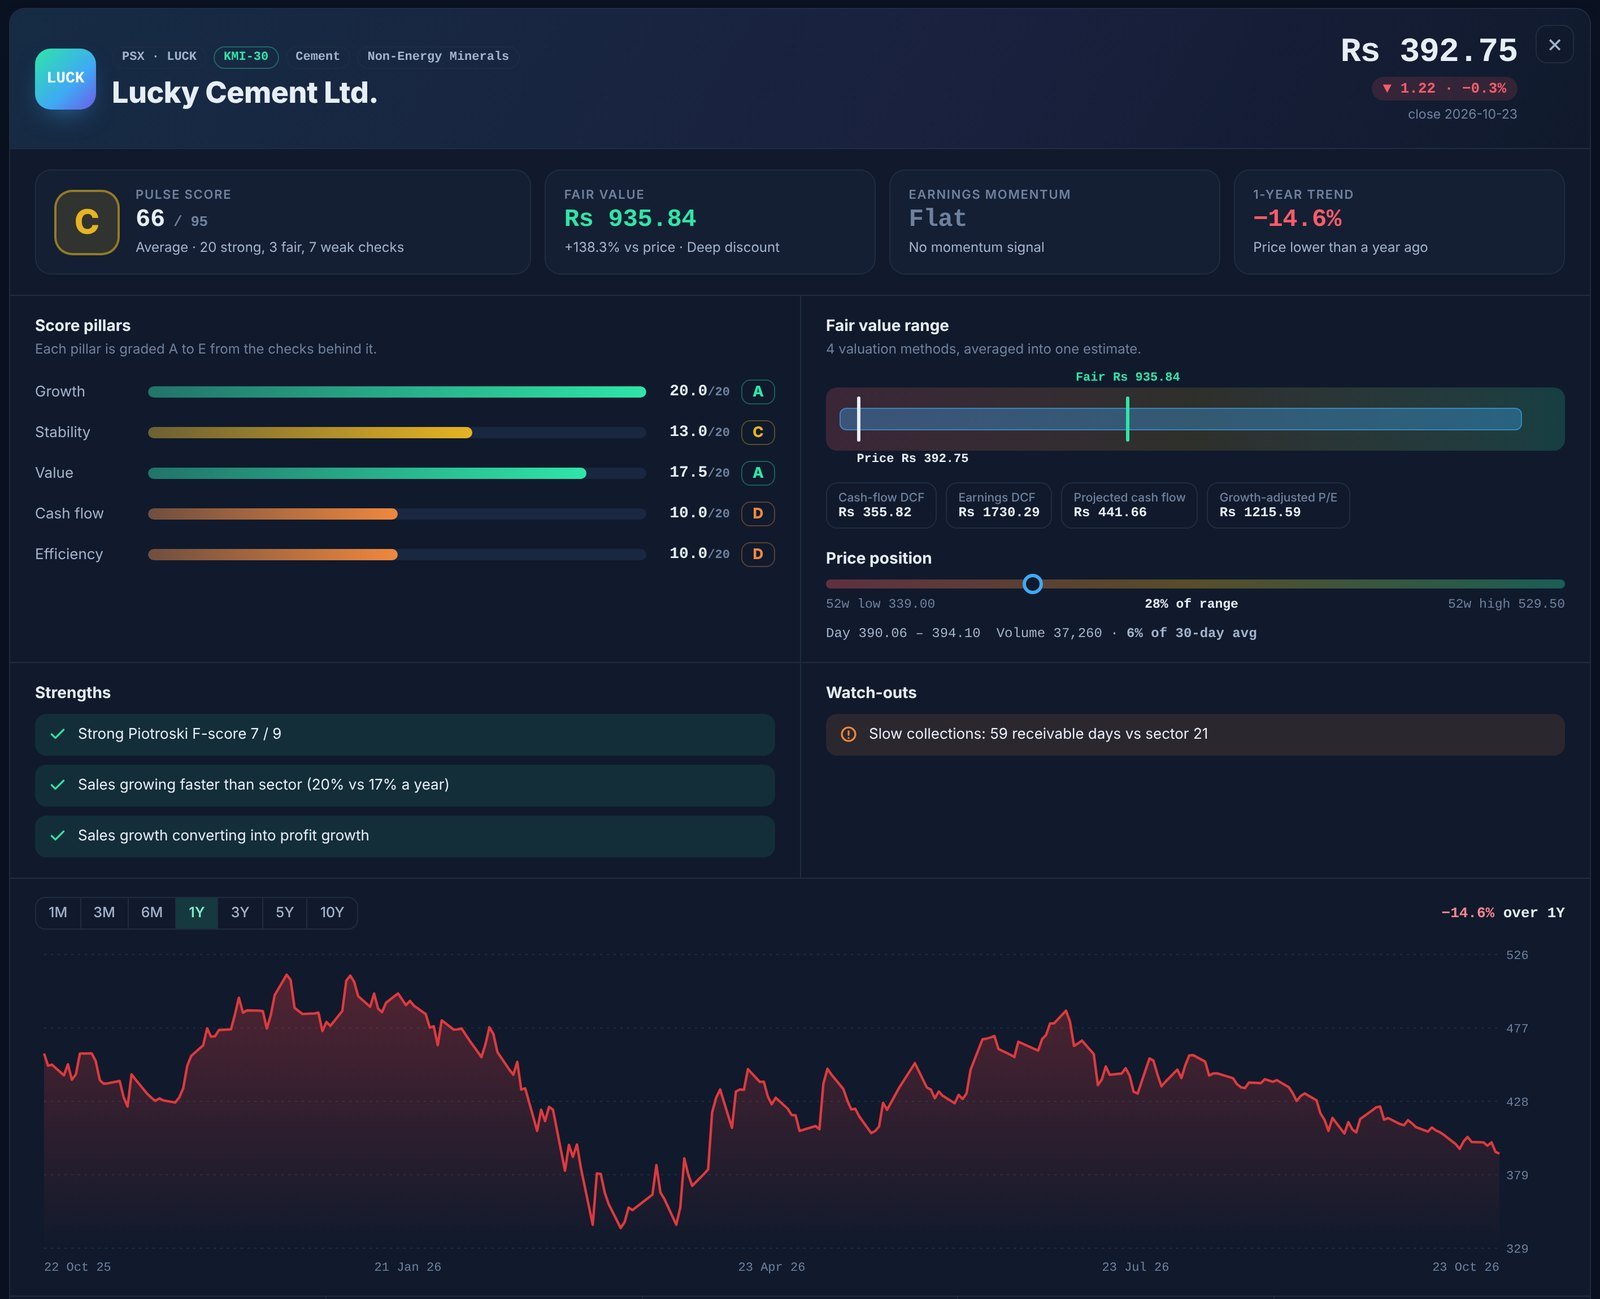The width and height of the screenshot is (1600, 1299).
Task: Click the Rs 392.75 current price
Action: pyautogui.click(x=1429, y=51)
